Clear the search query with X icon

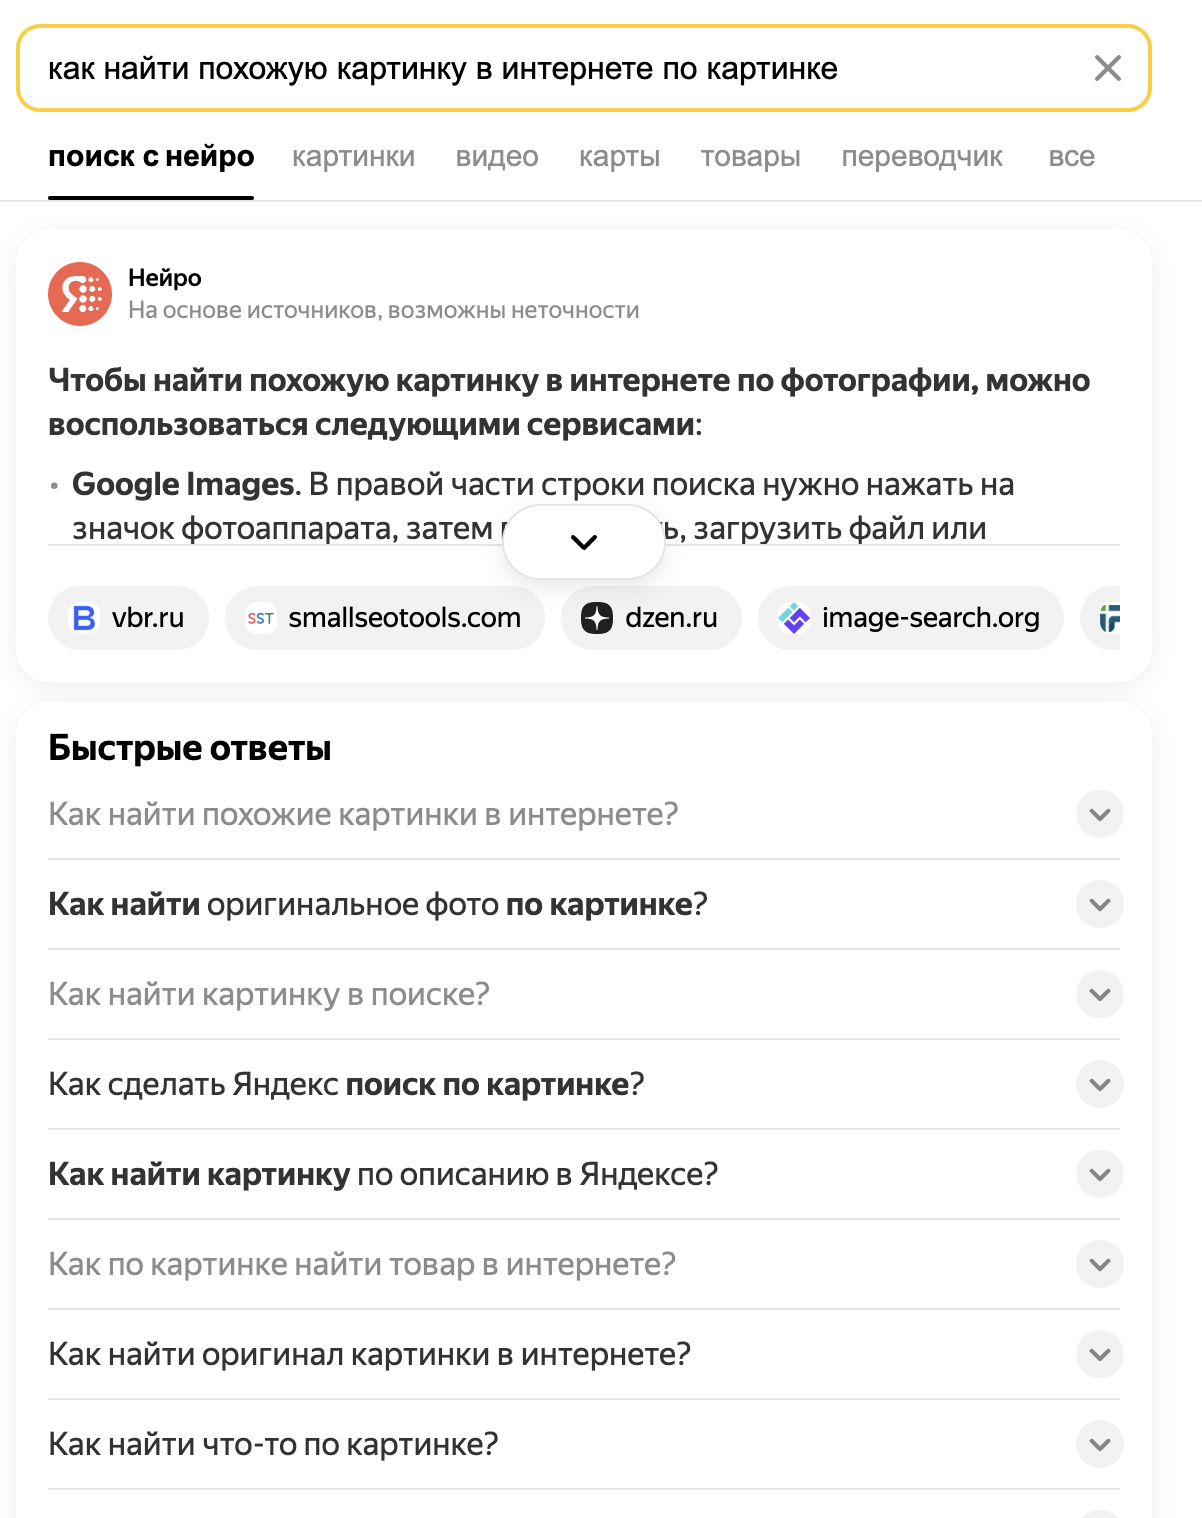click(x=1107, y=68)
